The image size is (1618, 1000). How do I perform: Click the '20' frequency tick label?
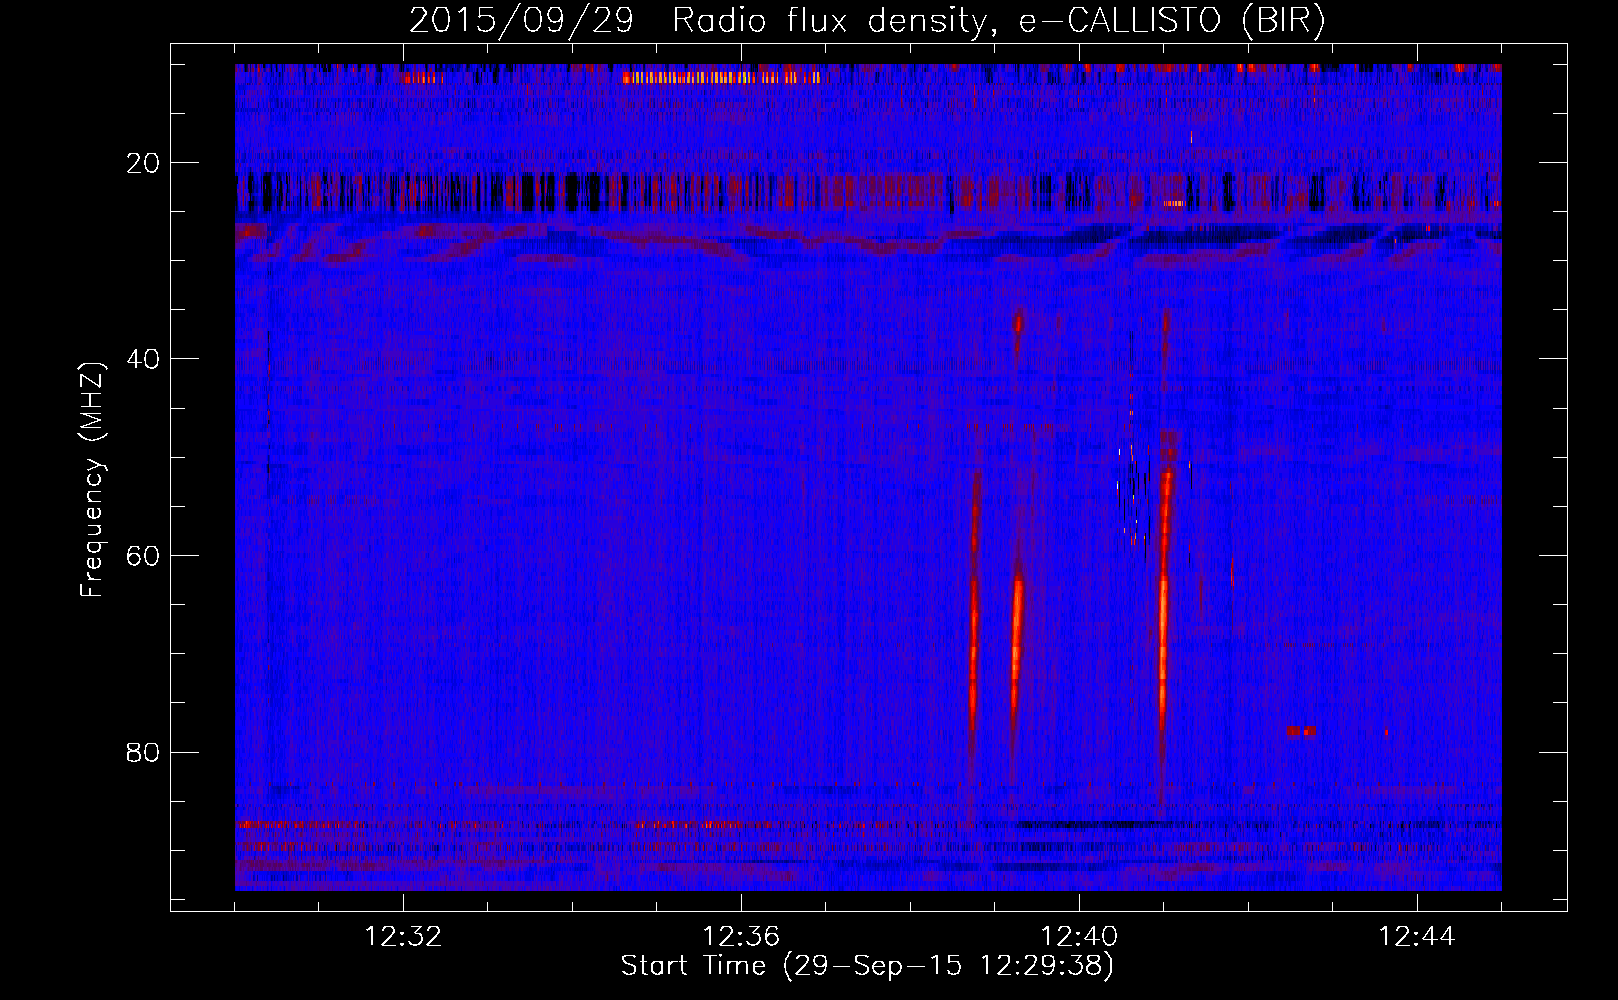[144, 163]
